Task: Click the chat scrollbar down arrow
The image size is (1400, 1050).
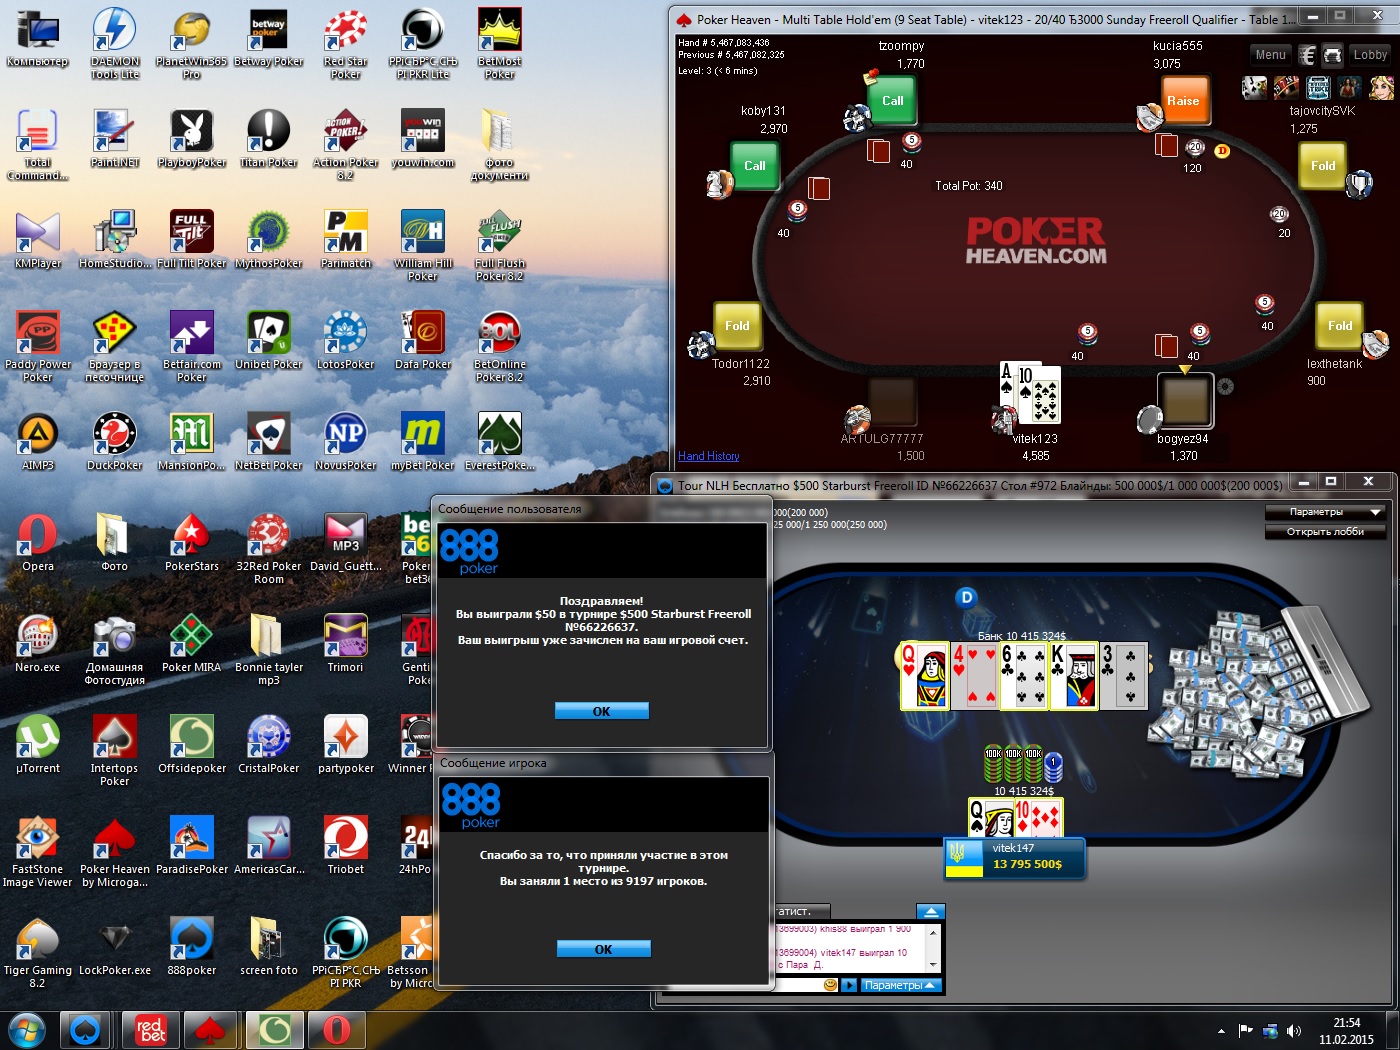Action: 933,965
